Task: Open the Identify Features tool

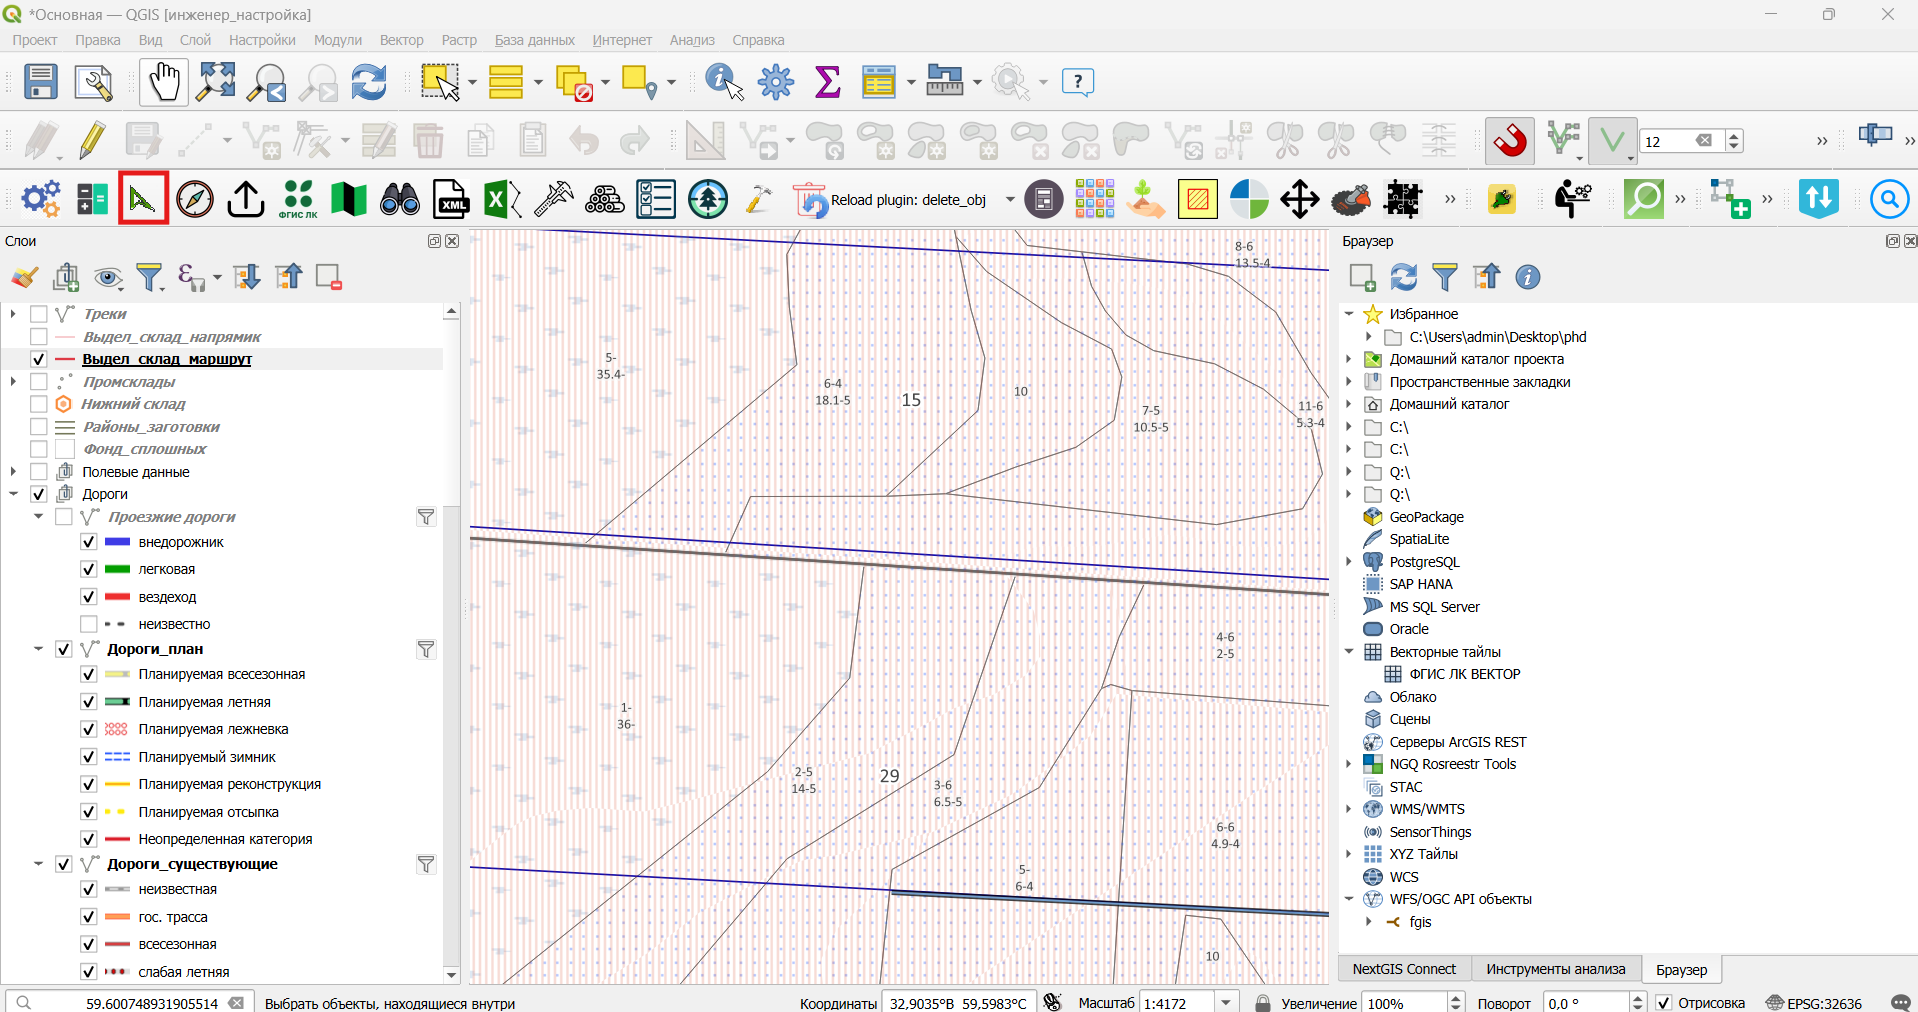Action: (724, 82)
